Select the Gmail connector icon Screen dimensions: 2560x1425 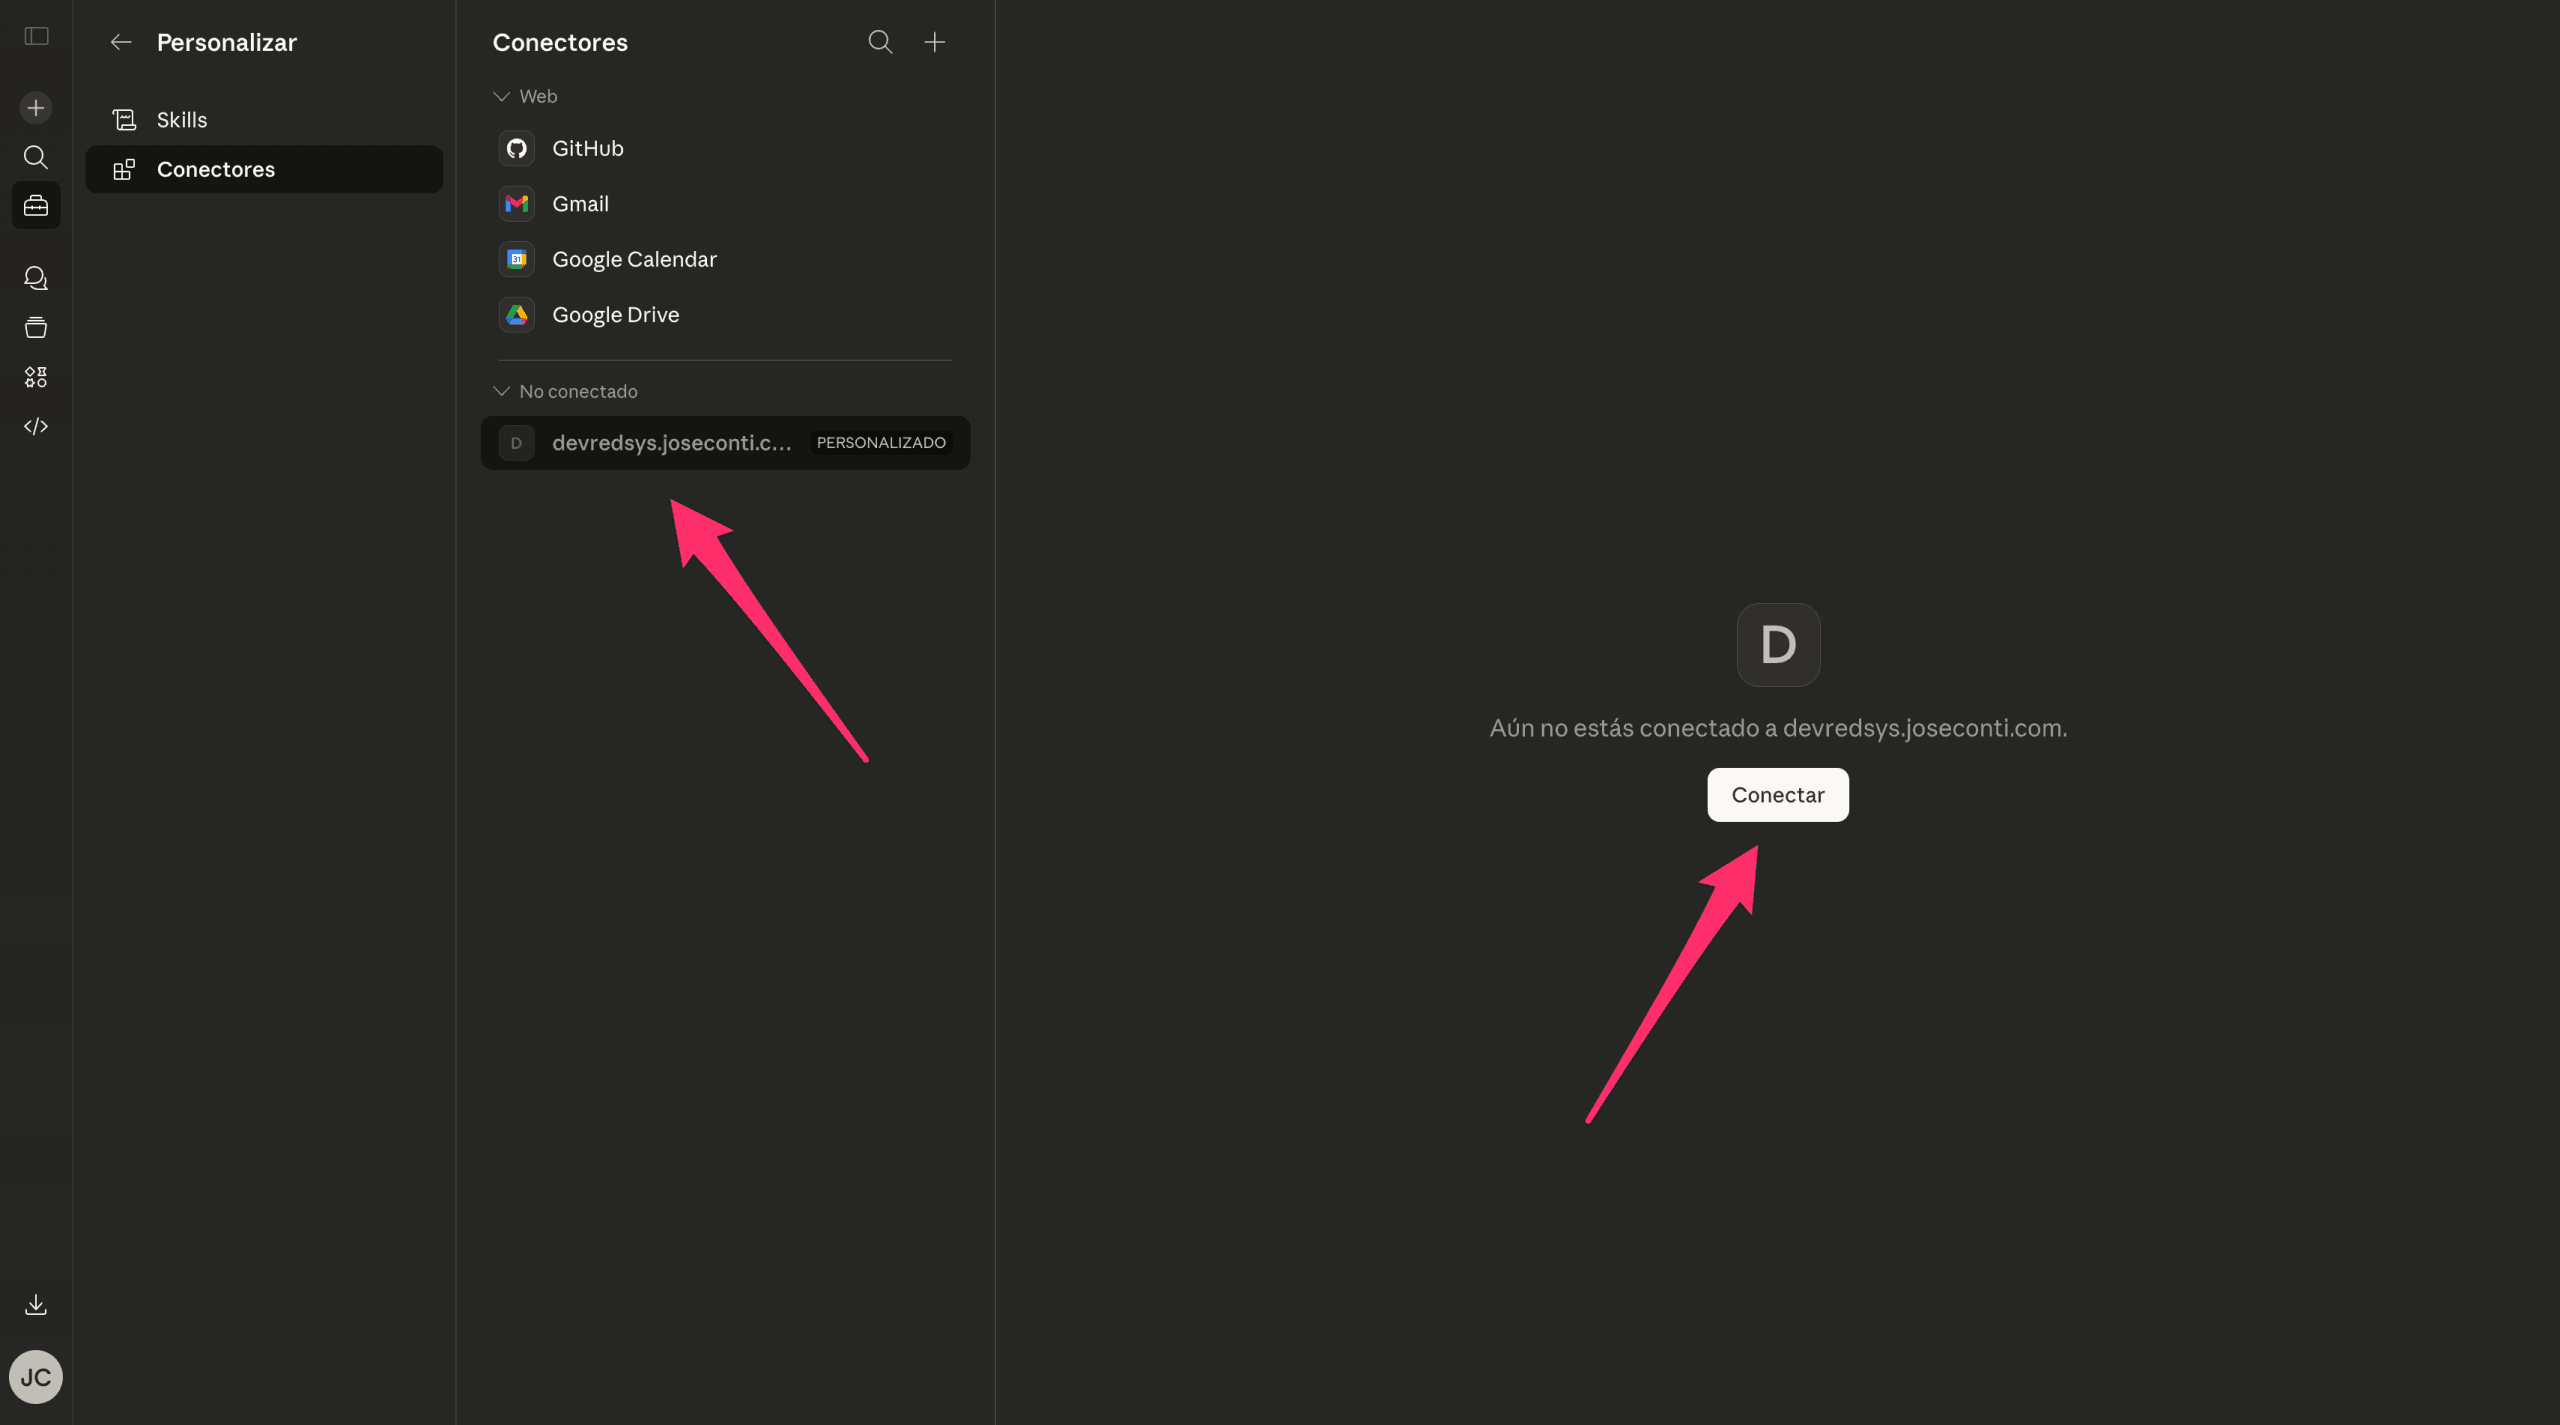517,203
